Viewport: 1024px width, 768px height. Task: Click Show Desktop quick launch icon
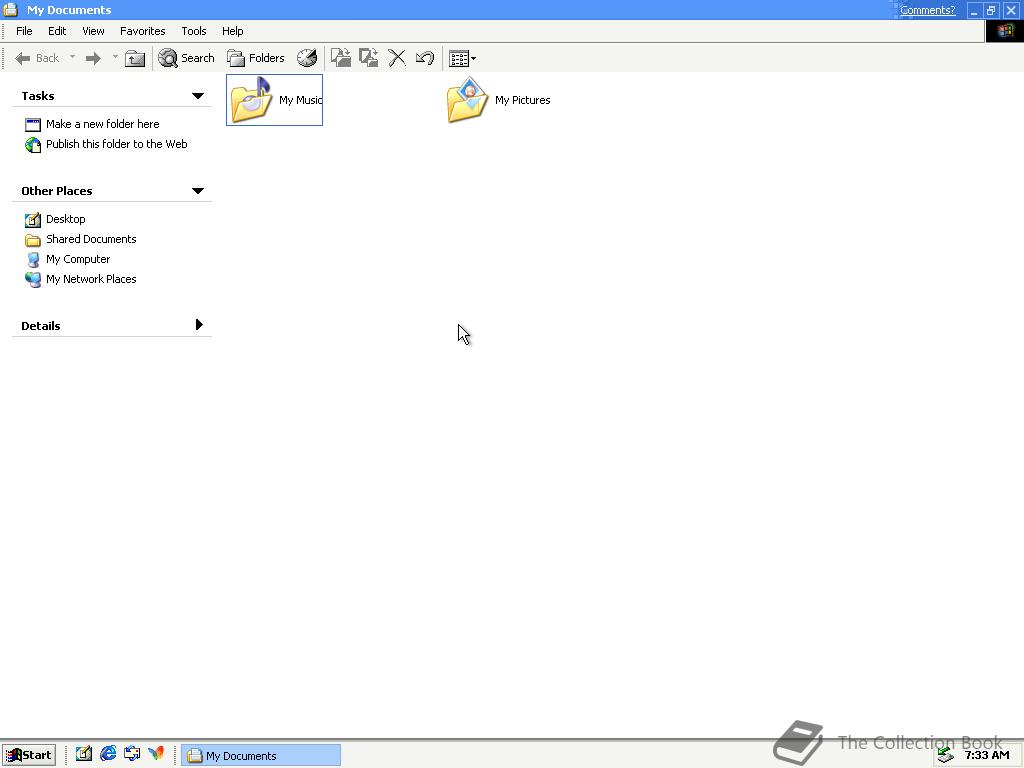tap(83, 754)
